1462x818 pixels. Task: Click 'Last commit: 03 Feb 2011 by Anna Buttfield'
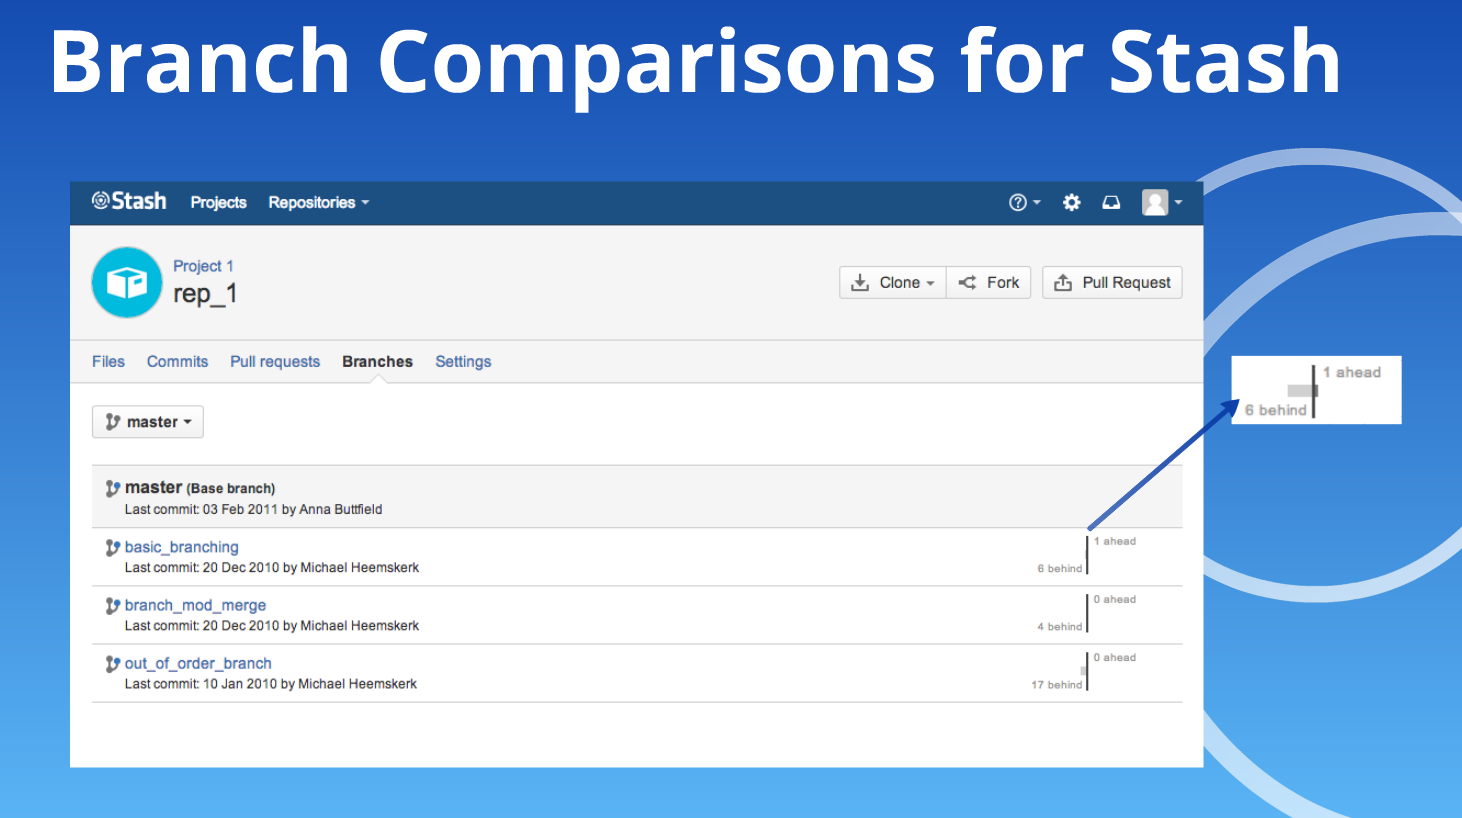point(253,509)
